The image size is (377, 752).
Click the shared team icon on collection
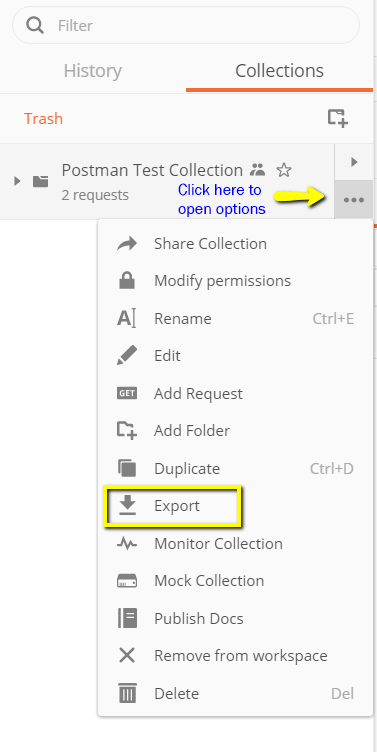click(x=258, y=169)
